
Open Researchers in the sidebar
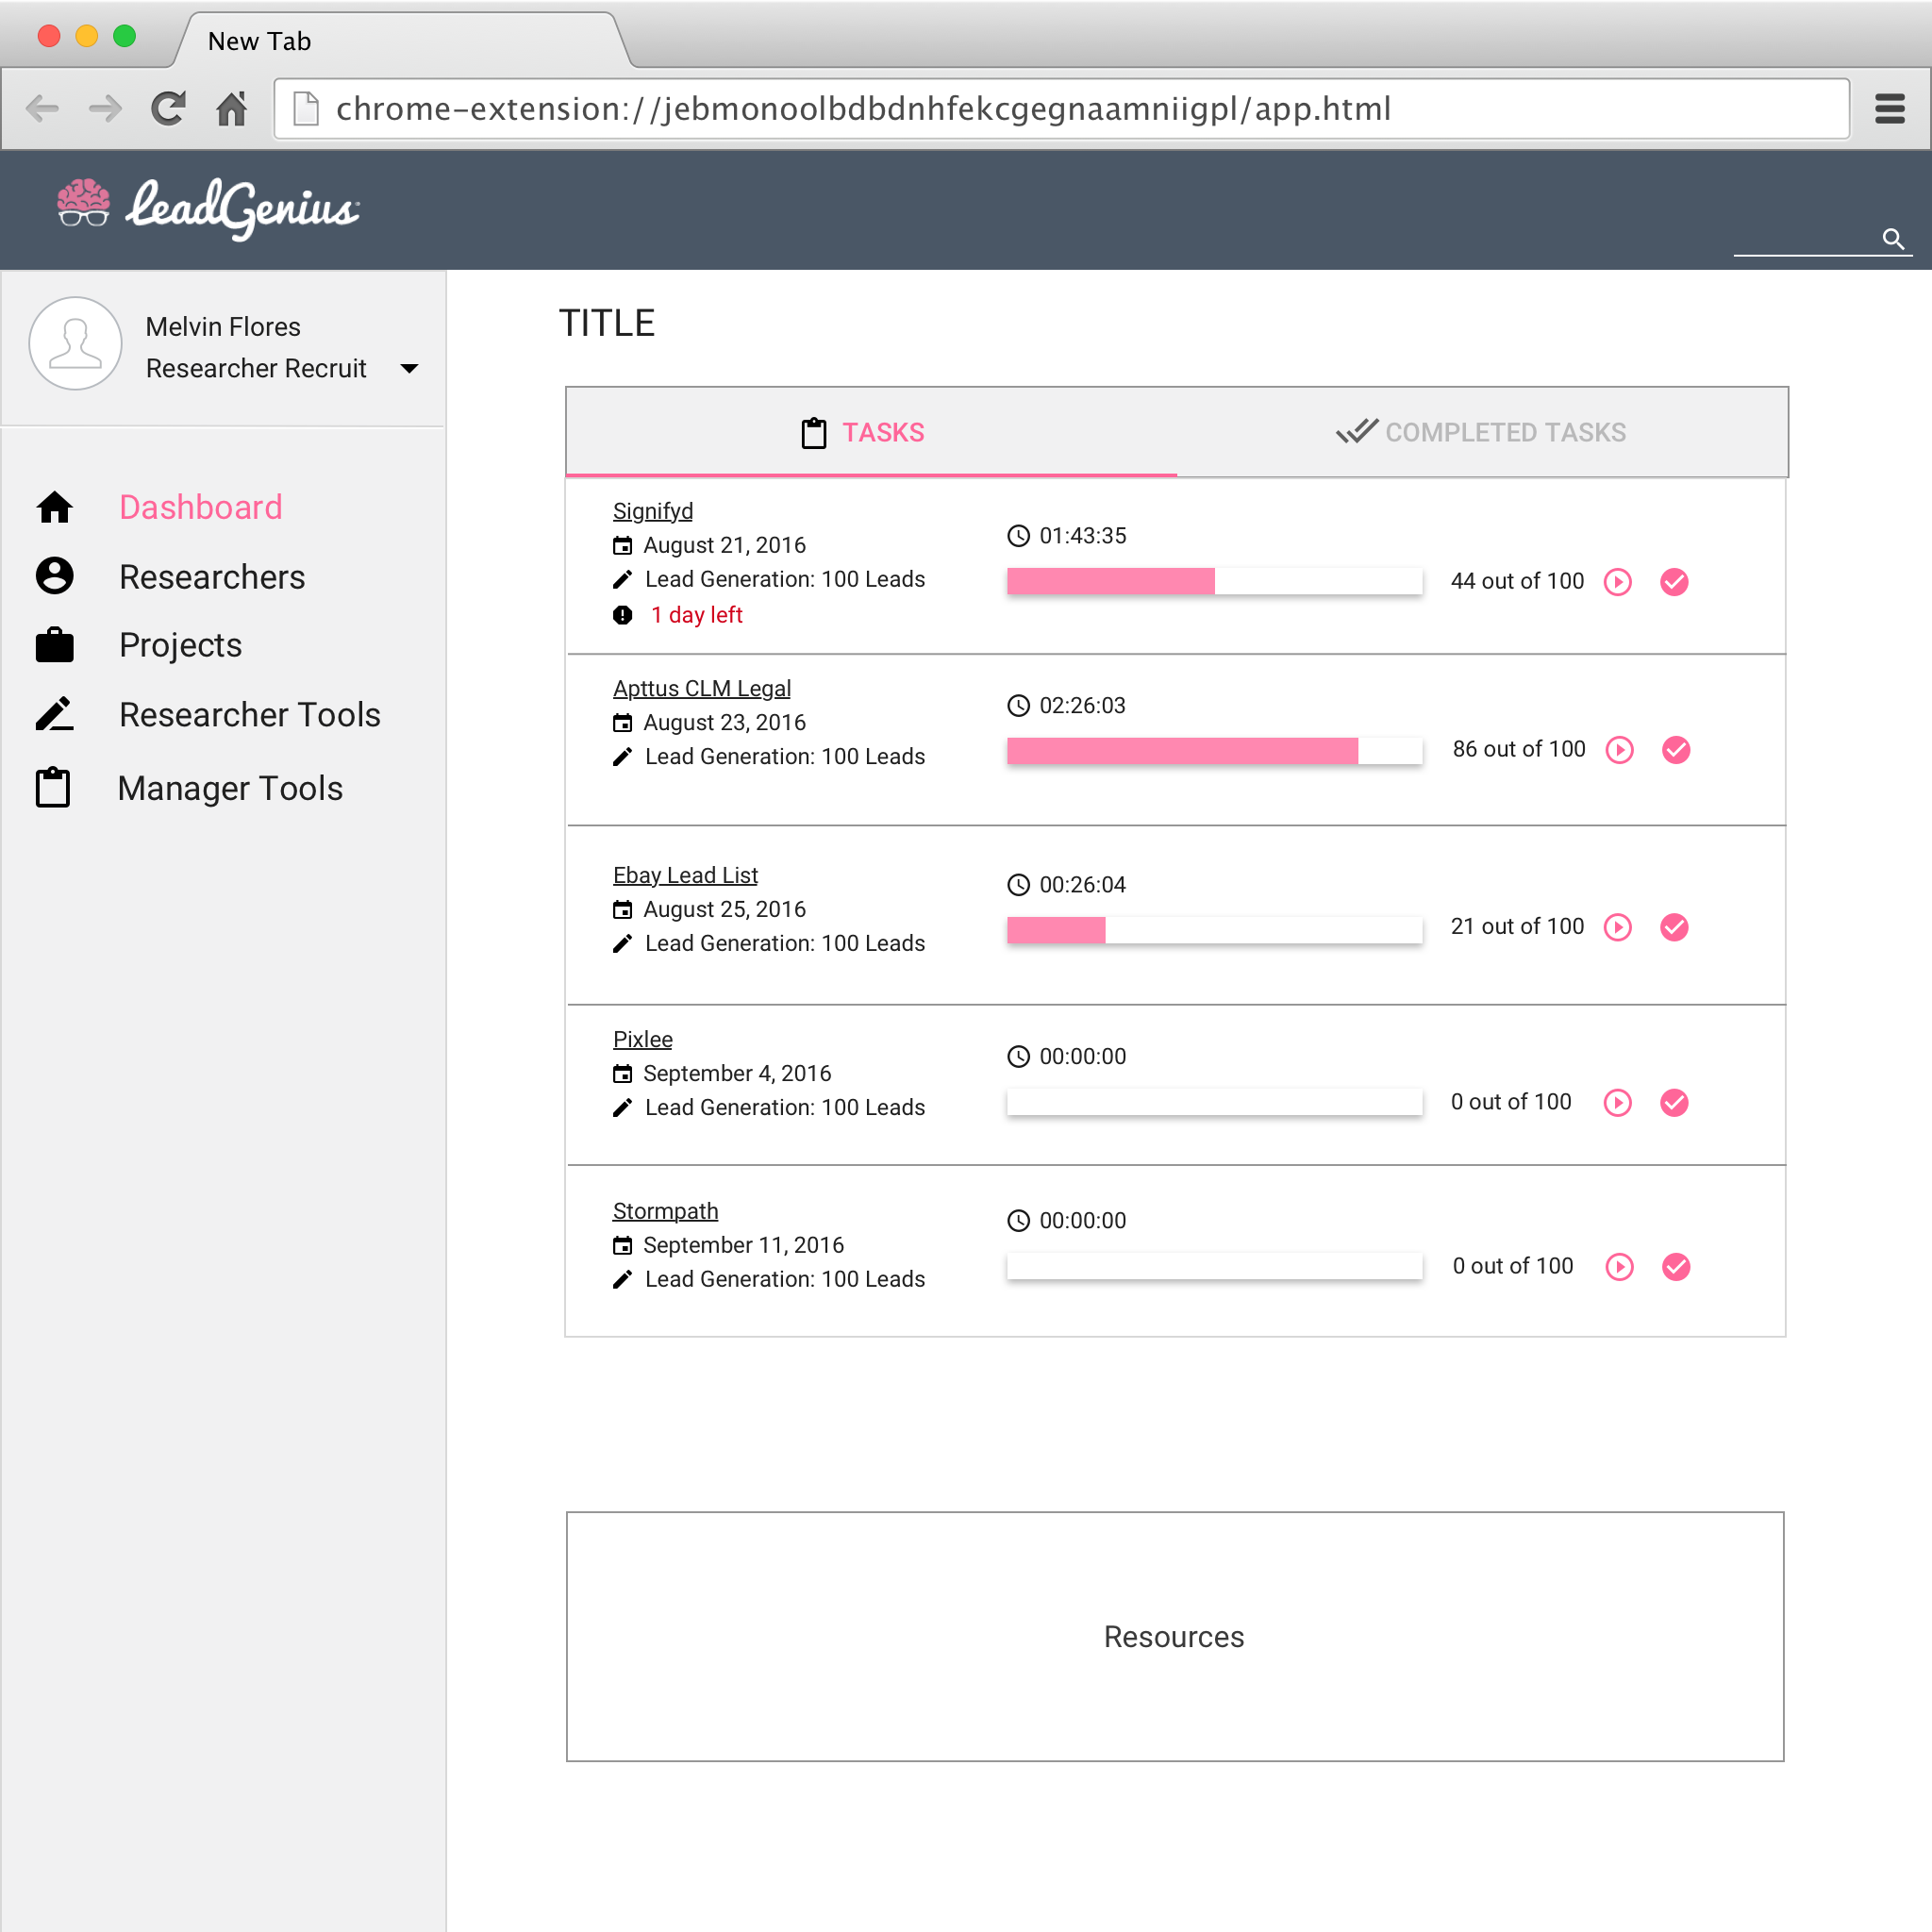click(212, 577)
